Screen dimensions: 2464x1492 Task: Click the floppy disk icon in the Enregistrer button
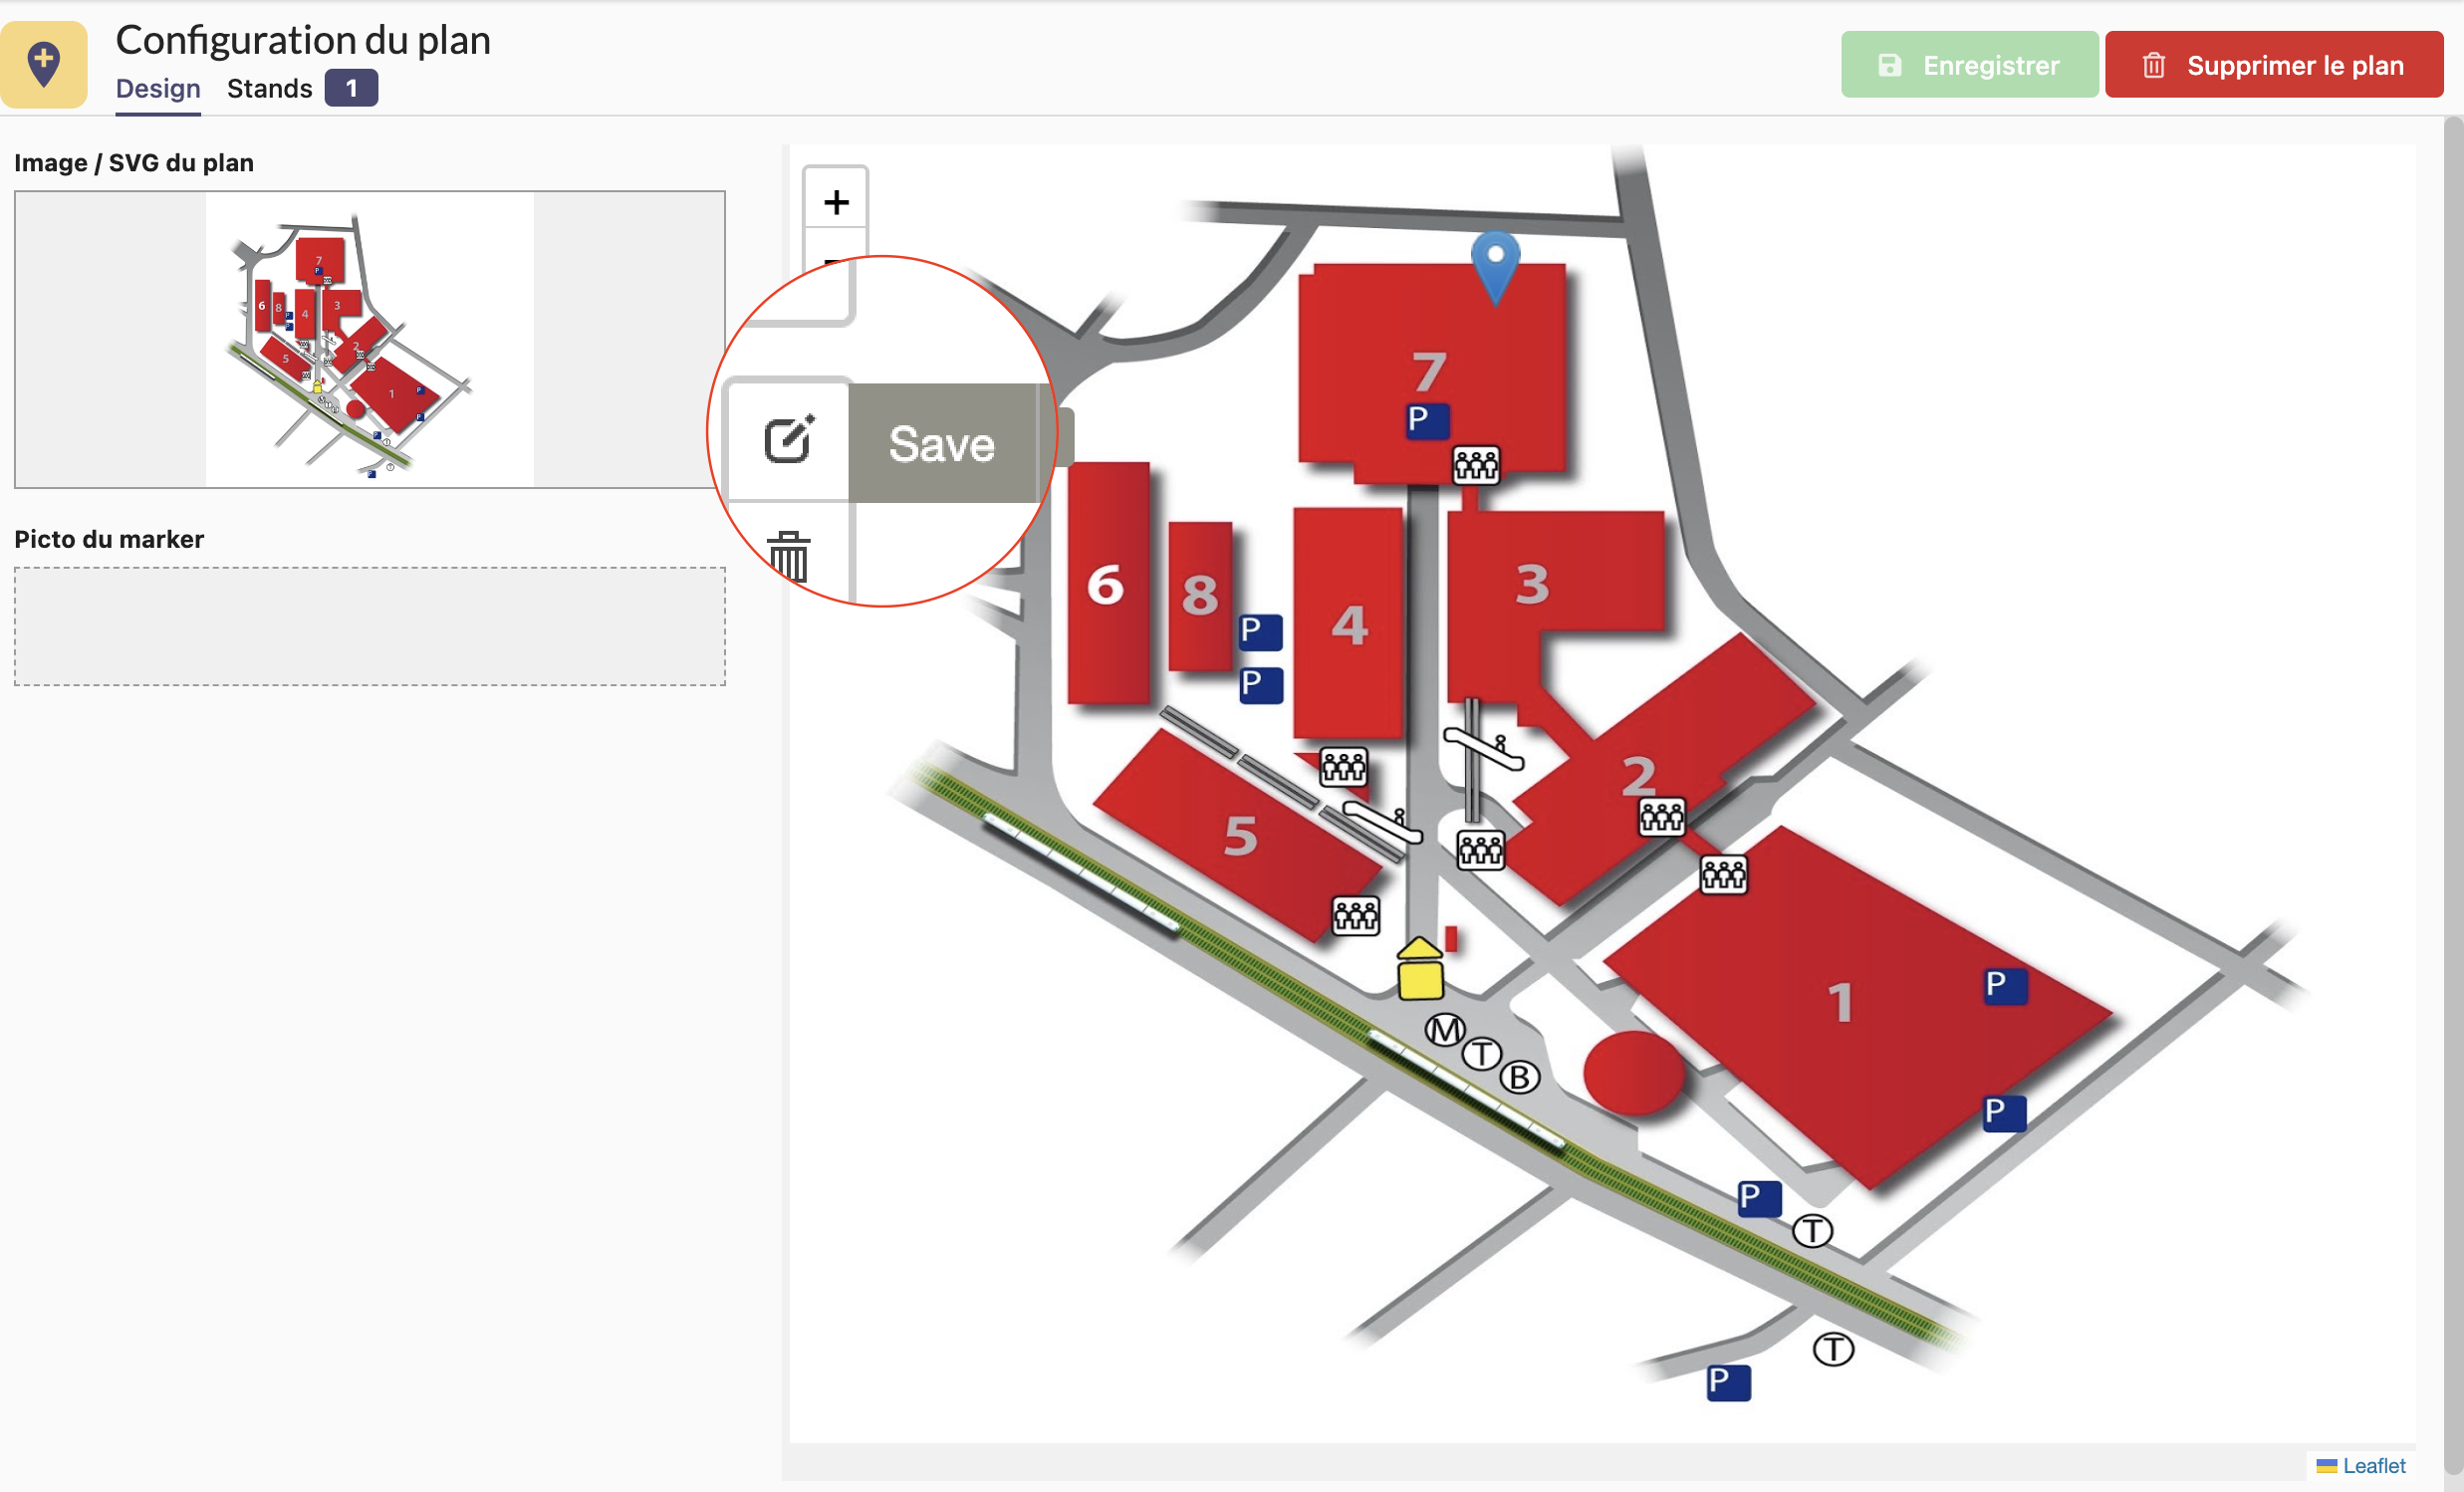click(1889, 65)
